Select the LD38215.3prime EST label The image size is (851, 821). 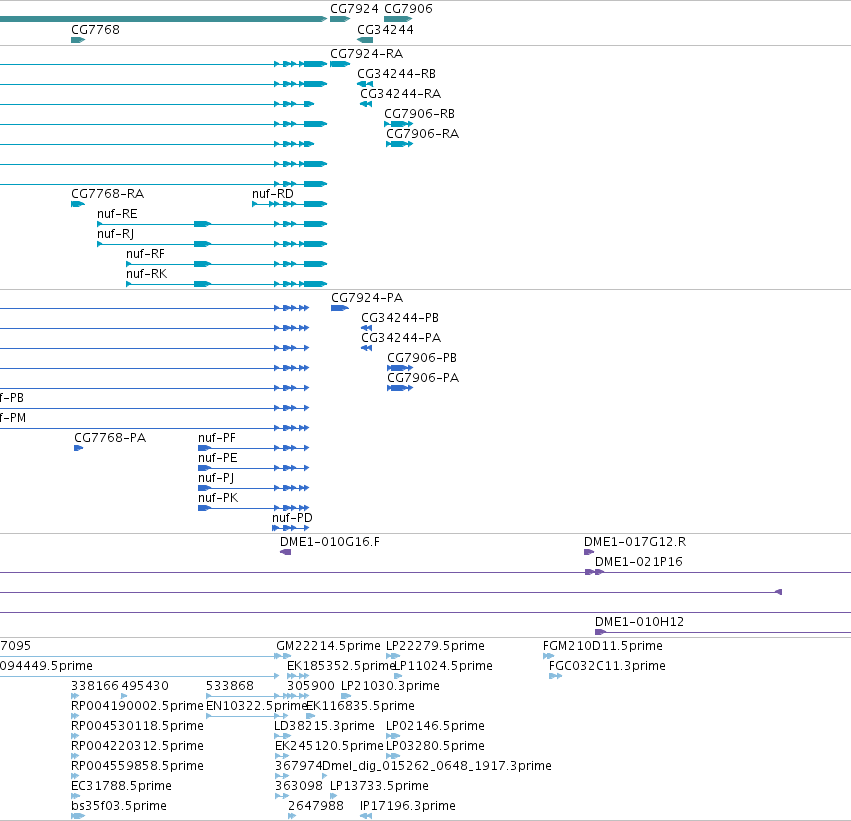(324, 727)
